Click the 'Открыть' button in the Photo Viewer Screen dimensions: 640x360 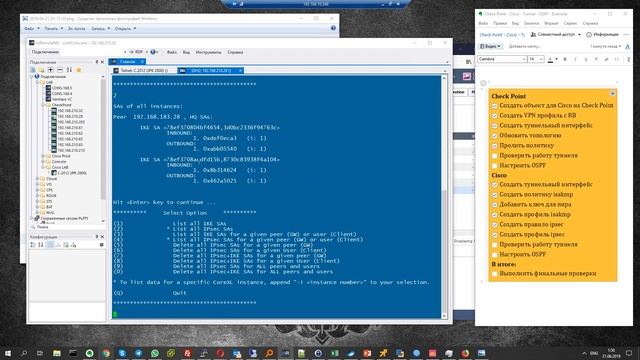point(125,29)
